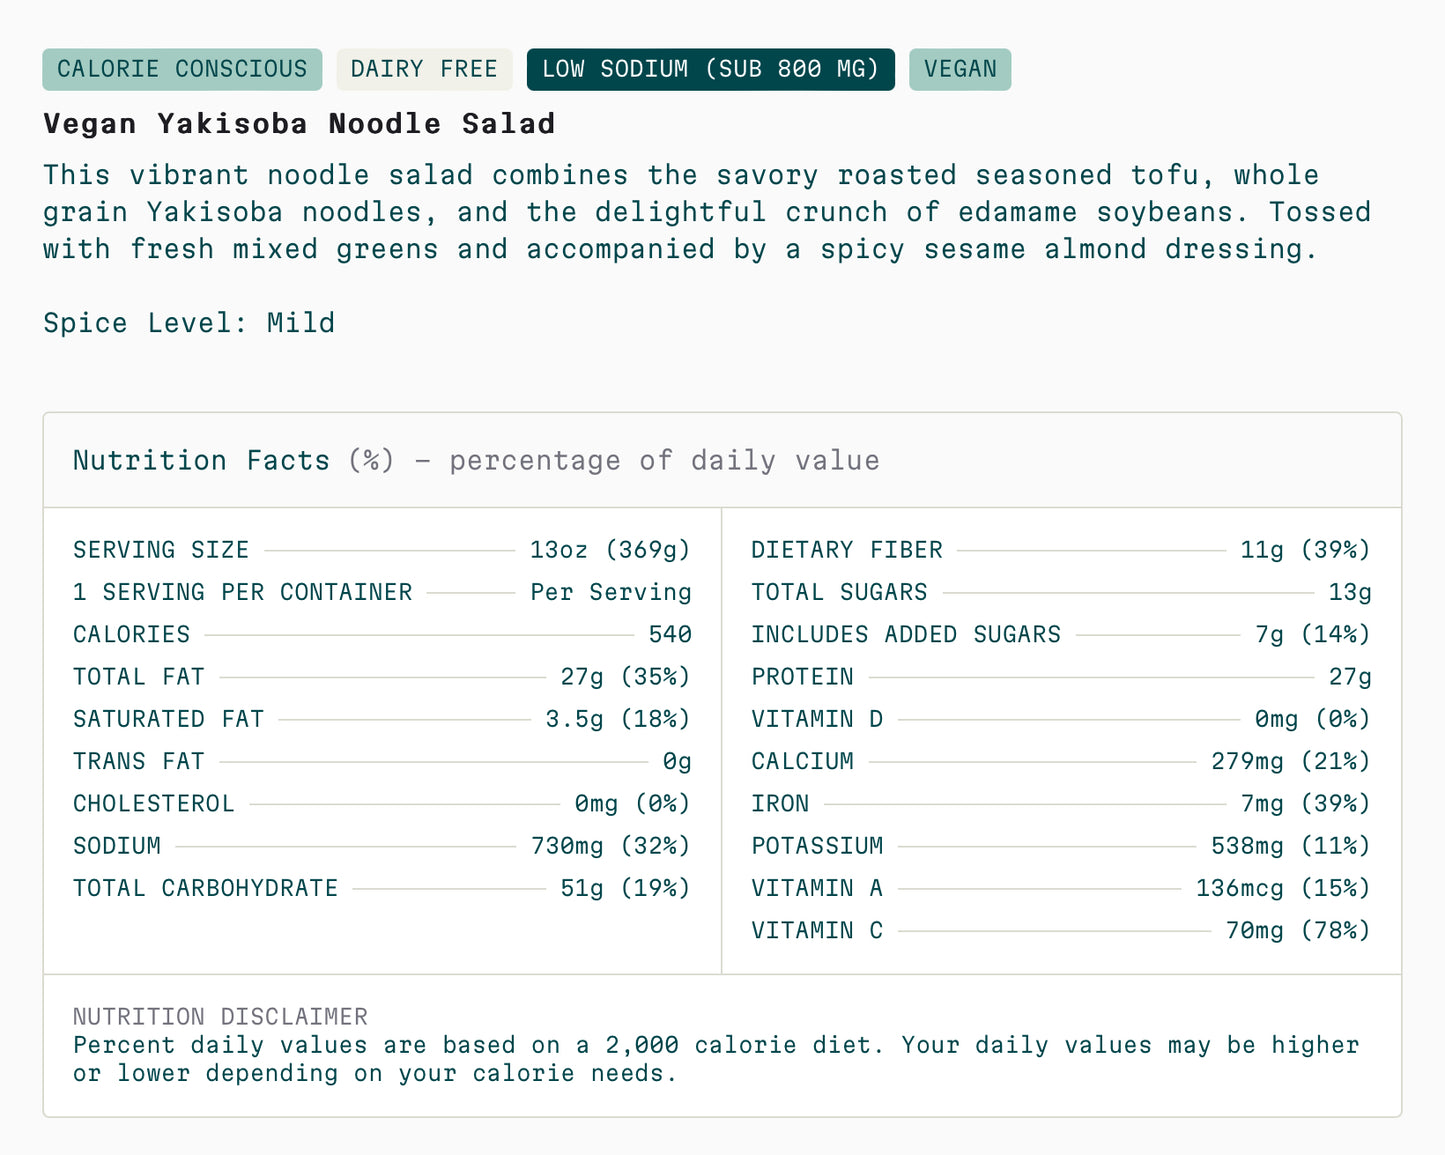Viewport: 1445px width, 1155px height.
Task: Click the 279mg (21%) value
Action: point(1291,761)
